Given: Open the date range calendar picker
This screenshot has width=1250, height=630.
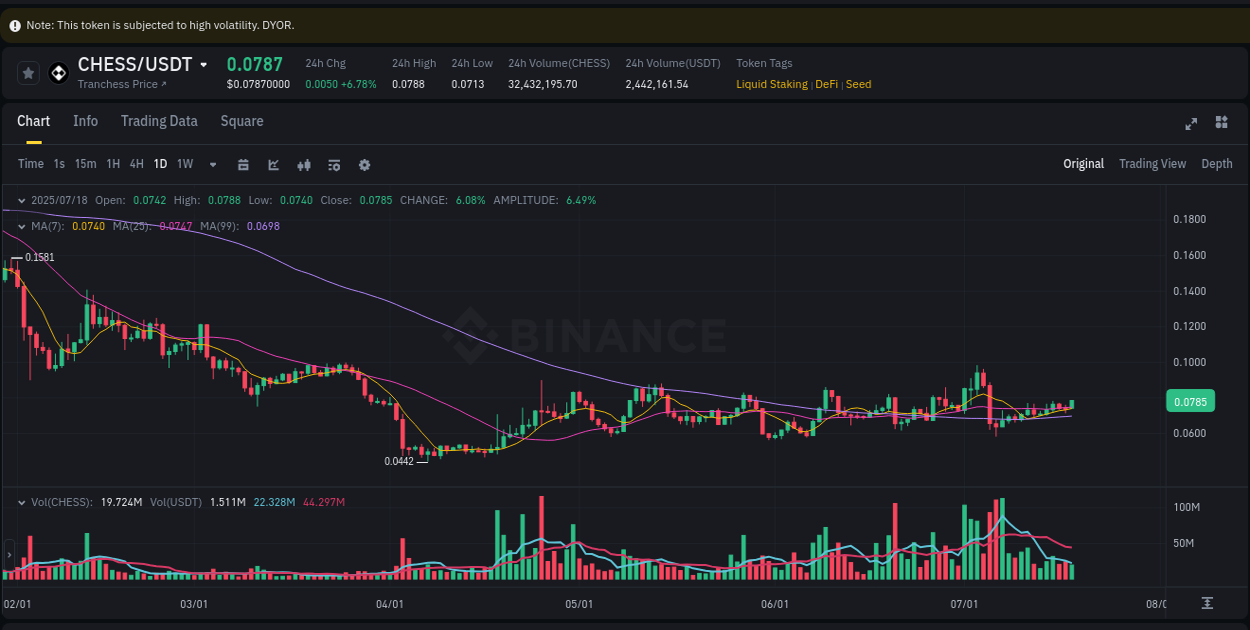Looking at the screenshot, I should (243, 164).
